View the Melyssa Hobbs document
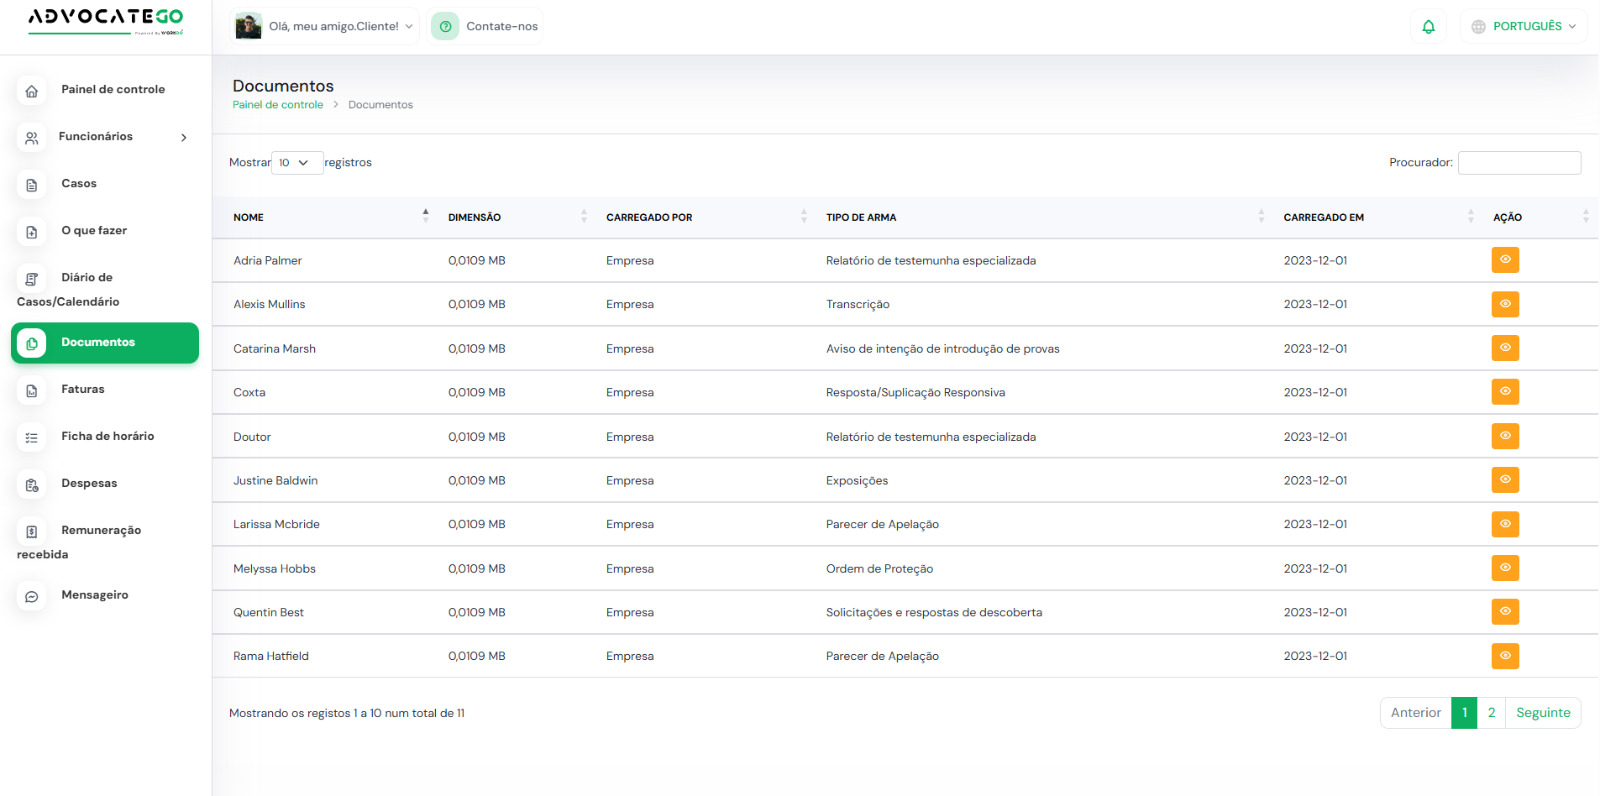Image resolution: width=1600 pixels, height=796 pixels. (1505, 568)
